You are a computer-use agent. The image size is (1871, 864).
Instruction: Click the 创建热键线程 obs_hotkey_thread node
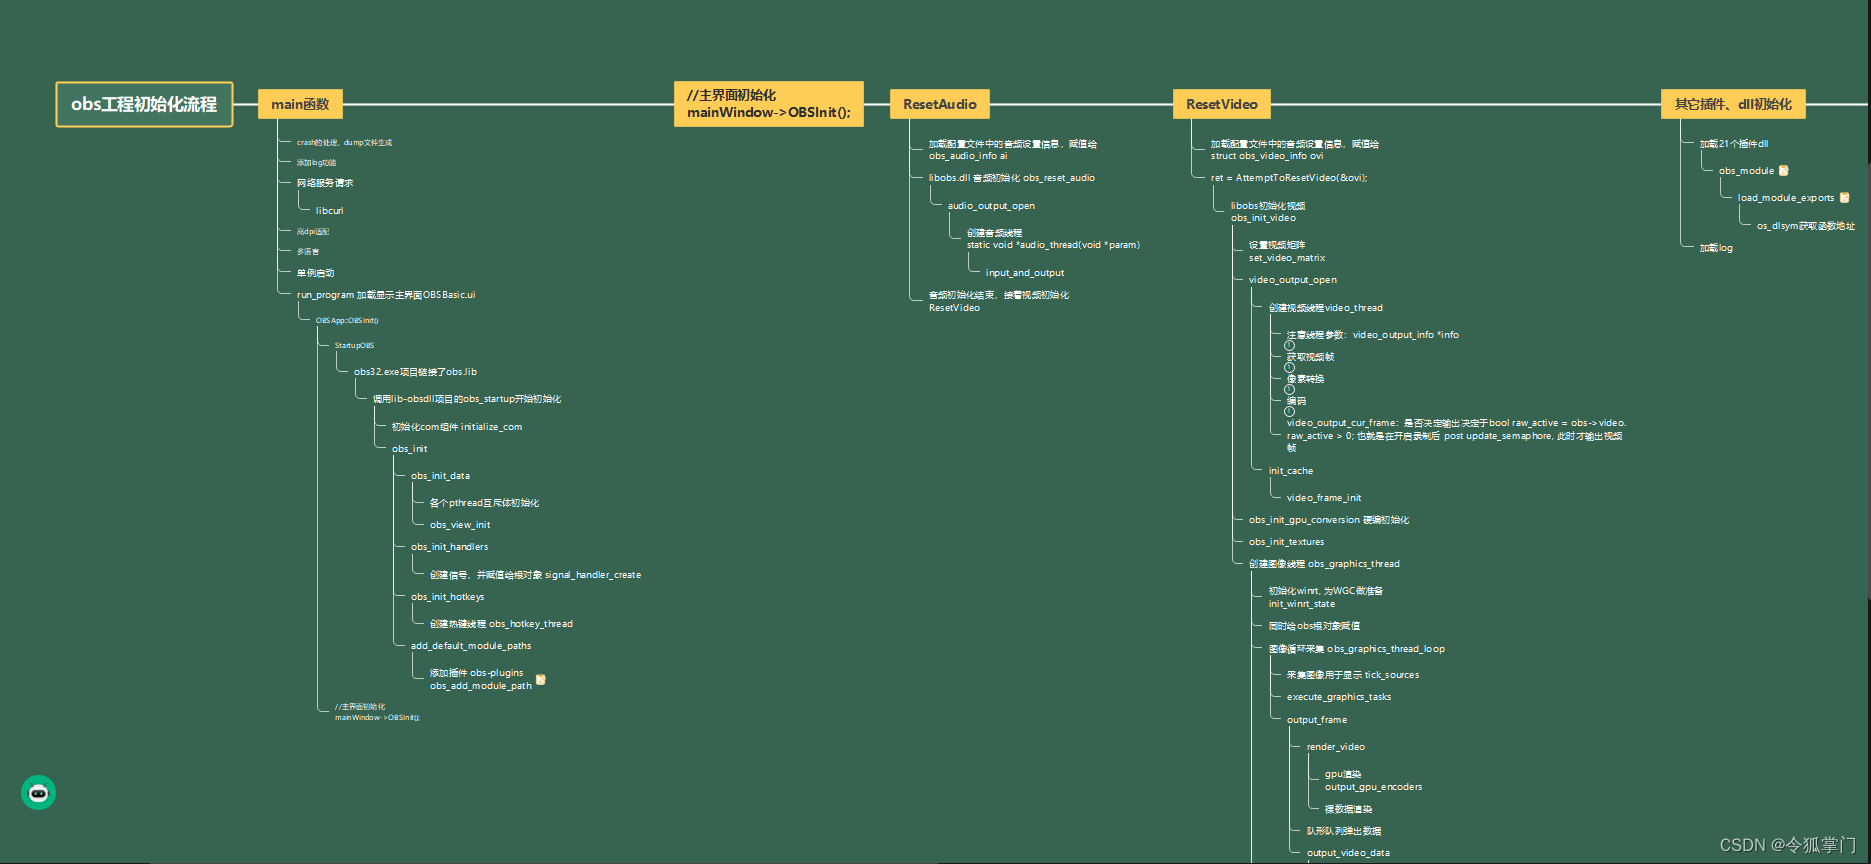pos(501,624)
